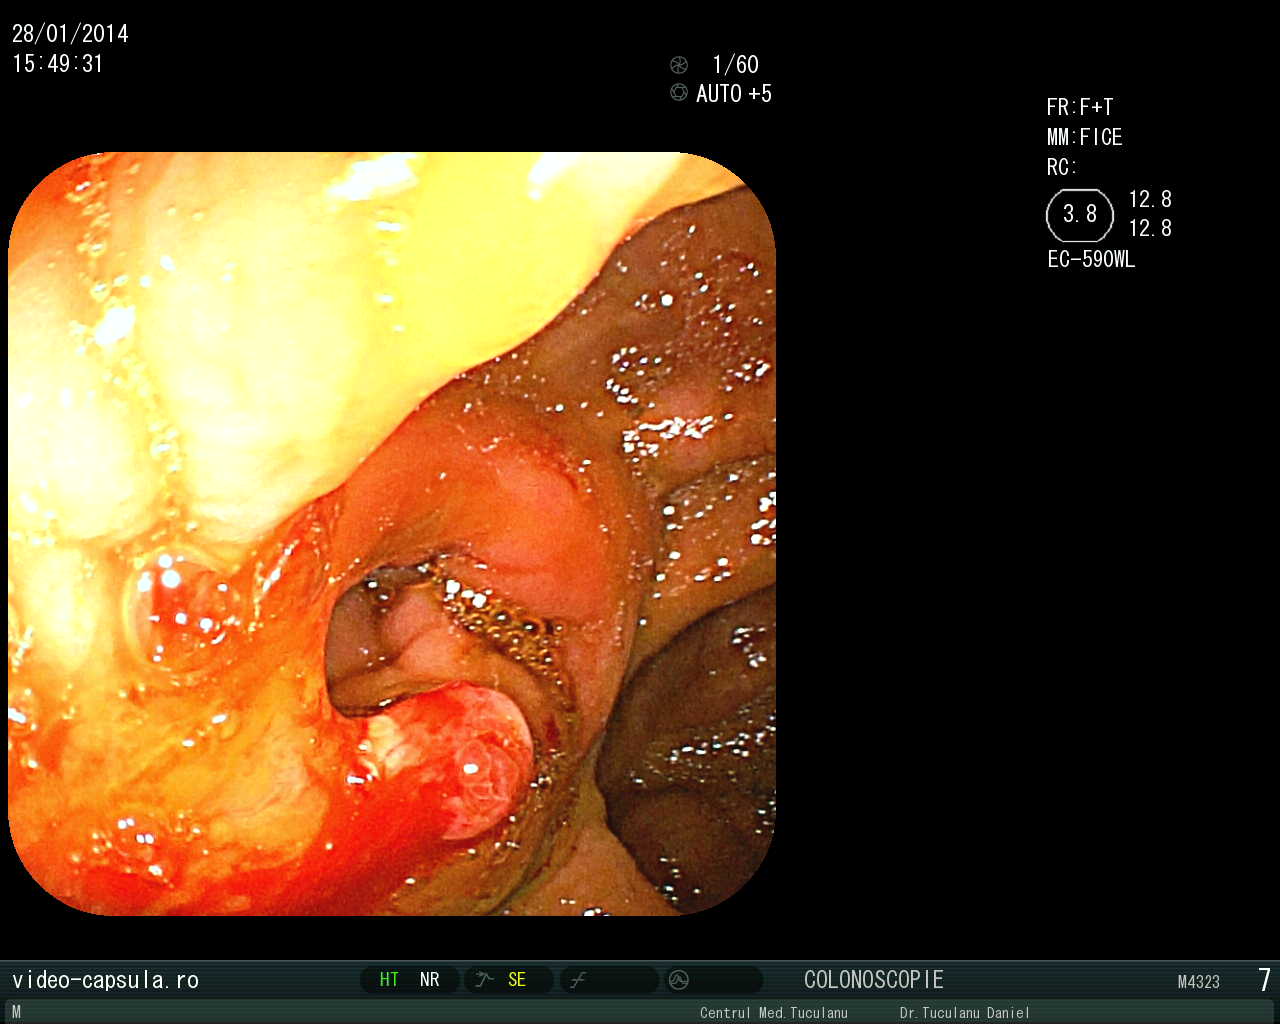Image resolution: width=1280 pixels, height=1024 pixels.
Task: Click the dimmed curve icon in the status bar
Action: 578,981
